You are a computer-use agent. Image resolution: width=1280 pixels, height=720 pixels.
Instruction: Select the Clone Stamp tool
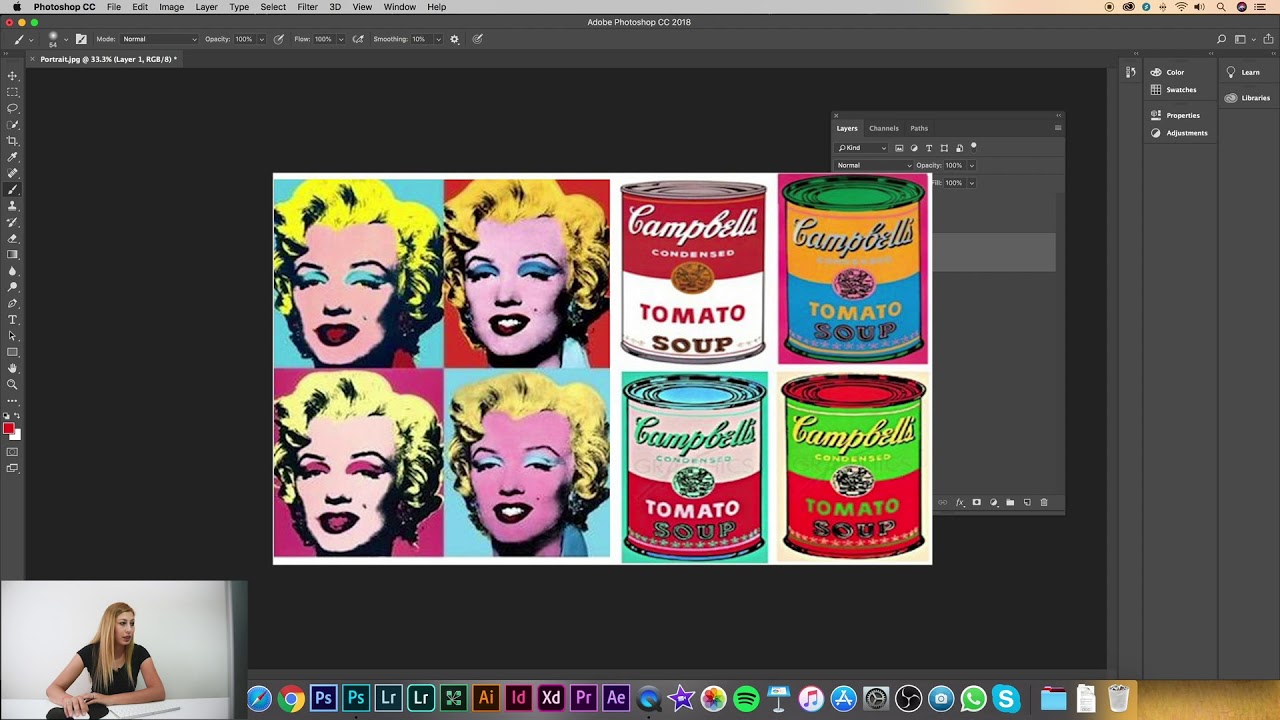[x=13, y=206]
